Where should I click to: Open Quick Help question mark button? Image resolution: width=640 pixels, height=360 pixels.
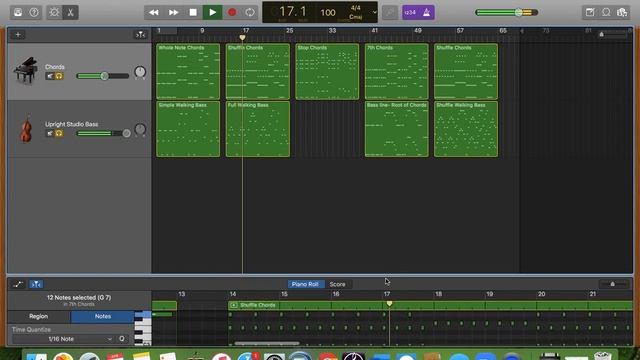(x=34, y=12)
